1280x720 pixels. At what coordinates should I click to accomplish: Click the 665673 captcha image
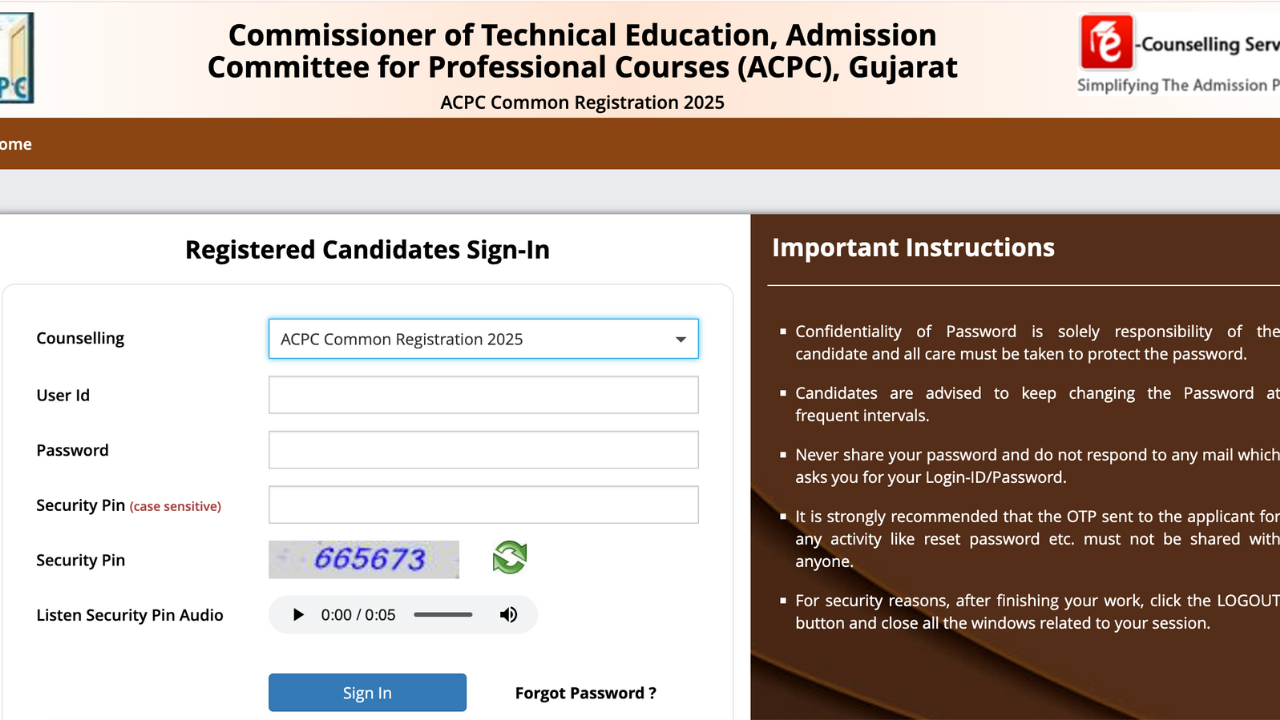(x=364, y=559)
